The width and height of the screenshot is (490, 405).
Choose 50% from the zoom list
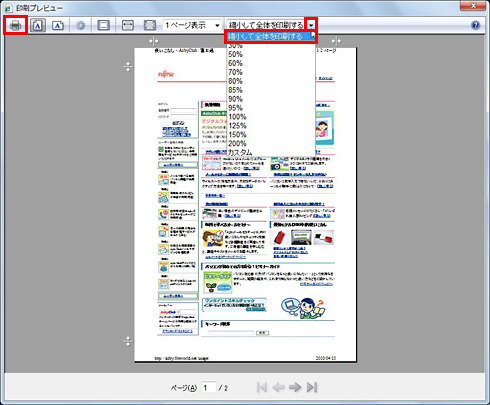click(x=235, y=54)
